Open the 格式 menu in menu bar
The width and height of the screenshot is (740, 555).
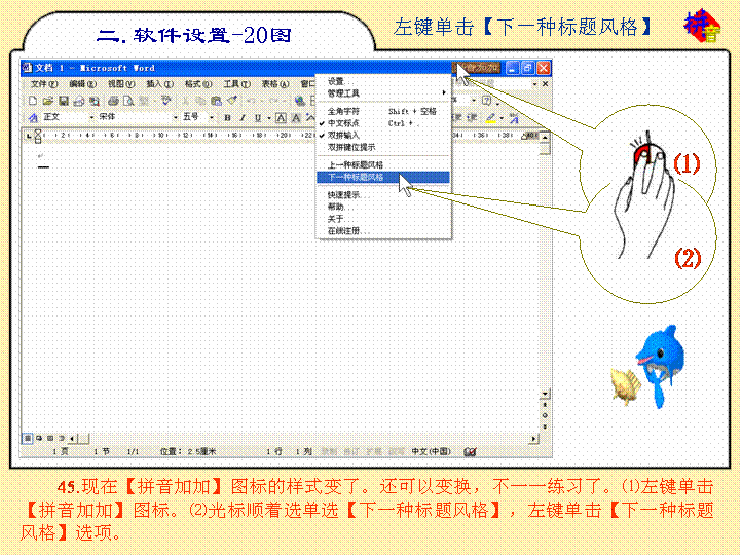(x=194, y=84)
